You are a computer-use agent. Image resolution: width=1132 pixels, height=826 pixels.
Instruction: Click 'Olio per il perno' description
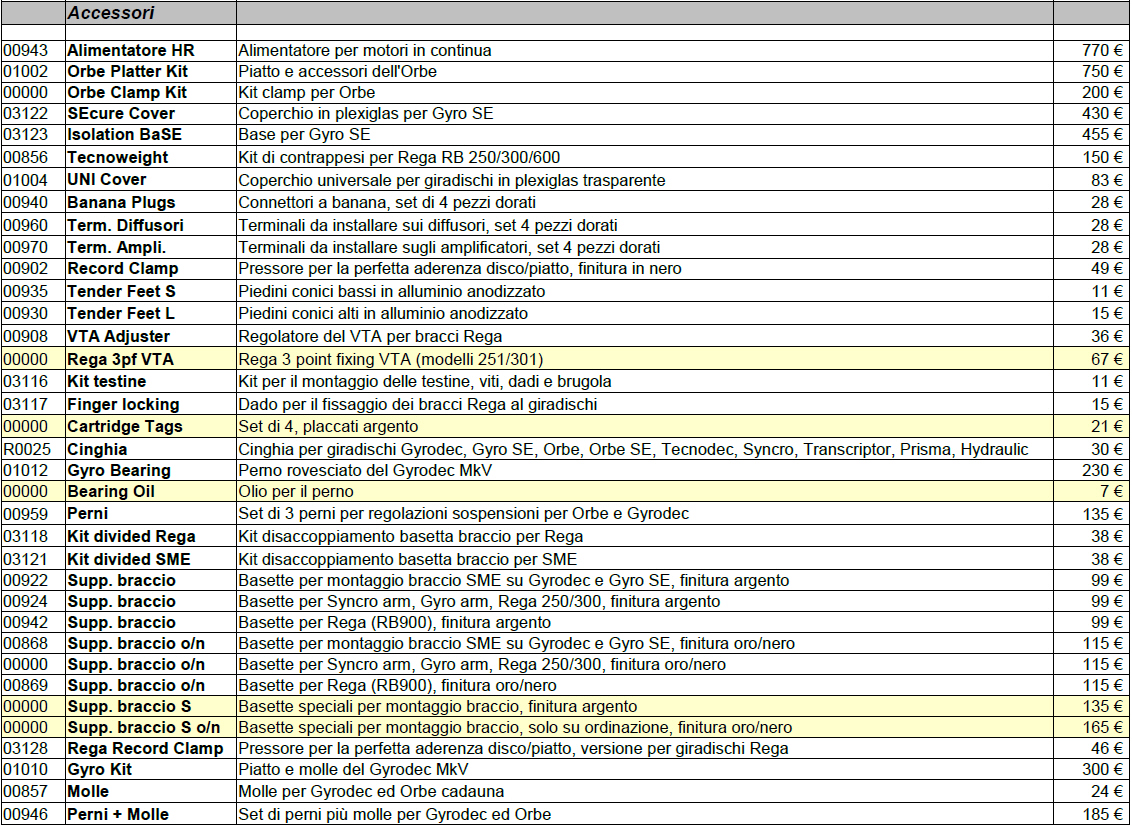point(296,492)
